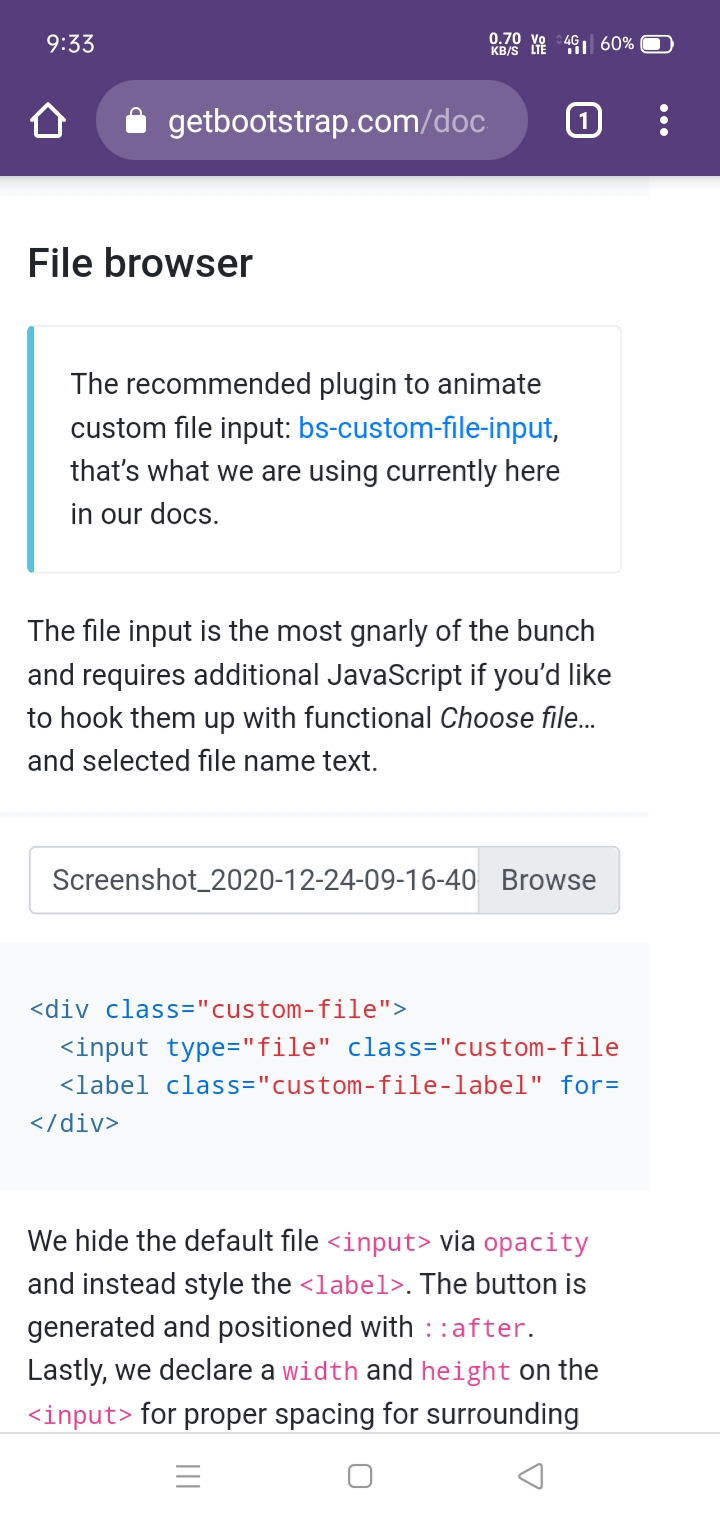Tap the home icon in the browser toolbar
This screenshot has height=1520, width=720.
[x=47, y=119]
